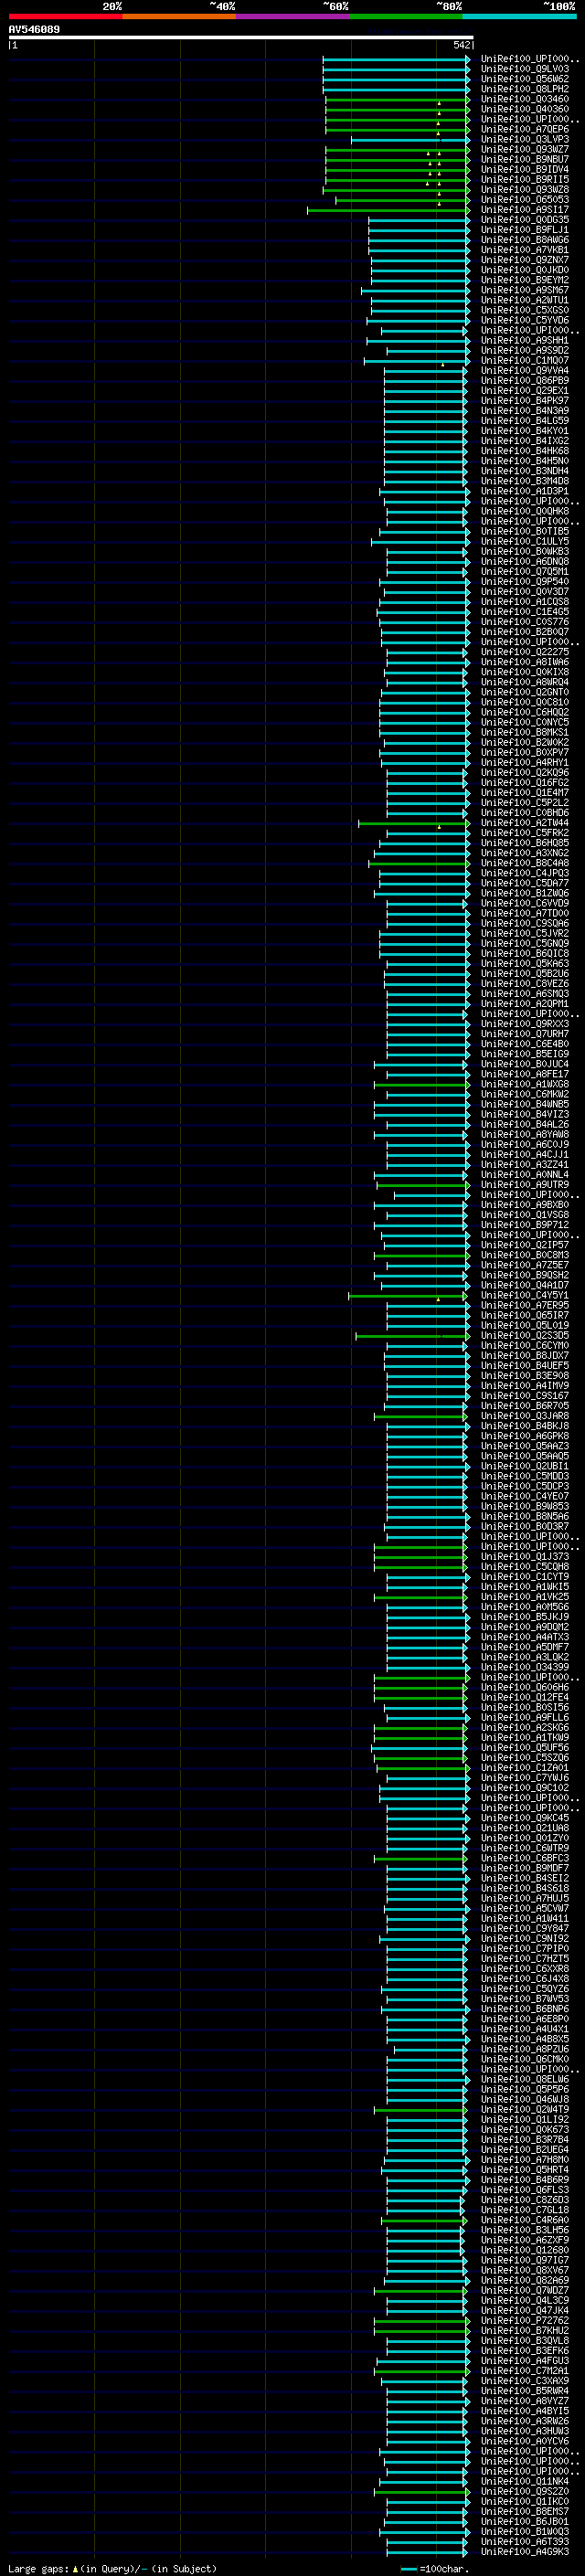The width and height of the screenshot is (585, 2576).
Task: Select the UniRef100_B7KHU2 label
Action: [524, 2330]
